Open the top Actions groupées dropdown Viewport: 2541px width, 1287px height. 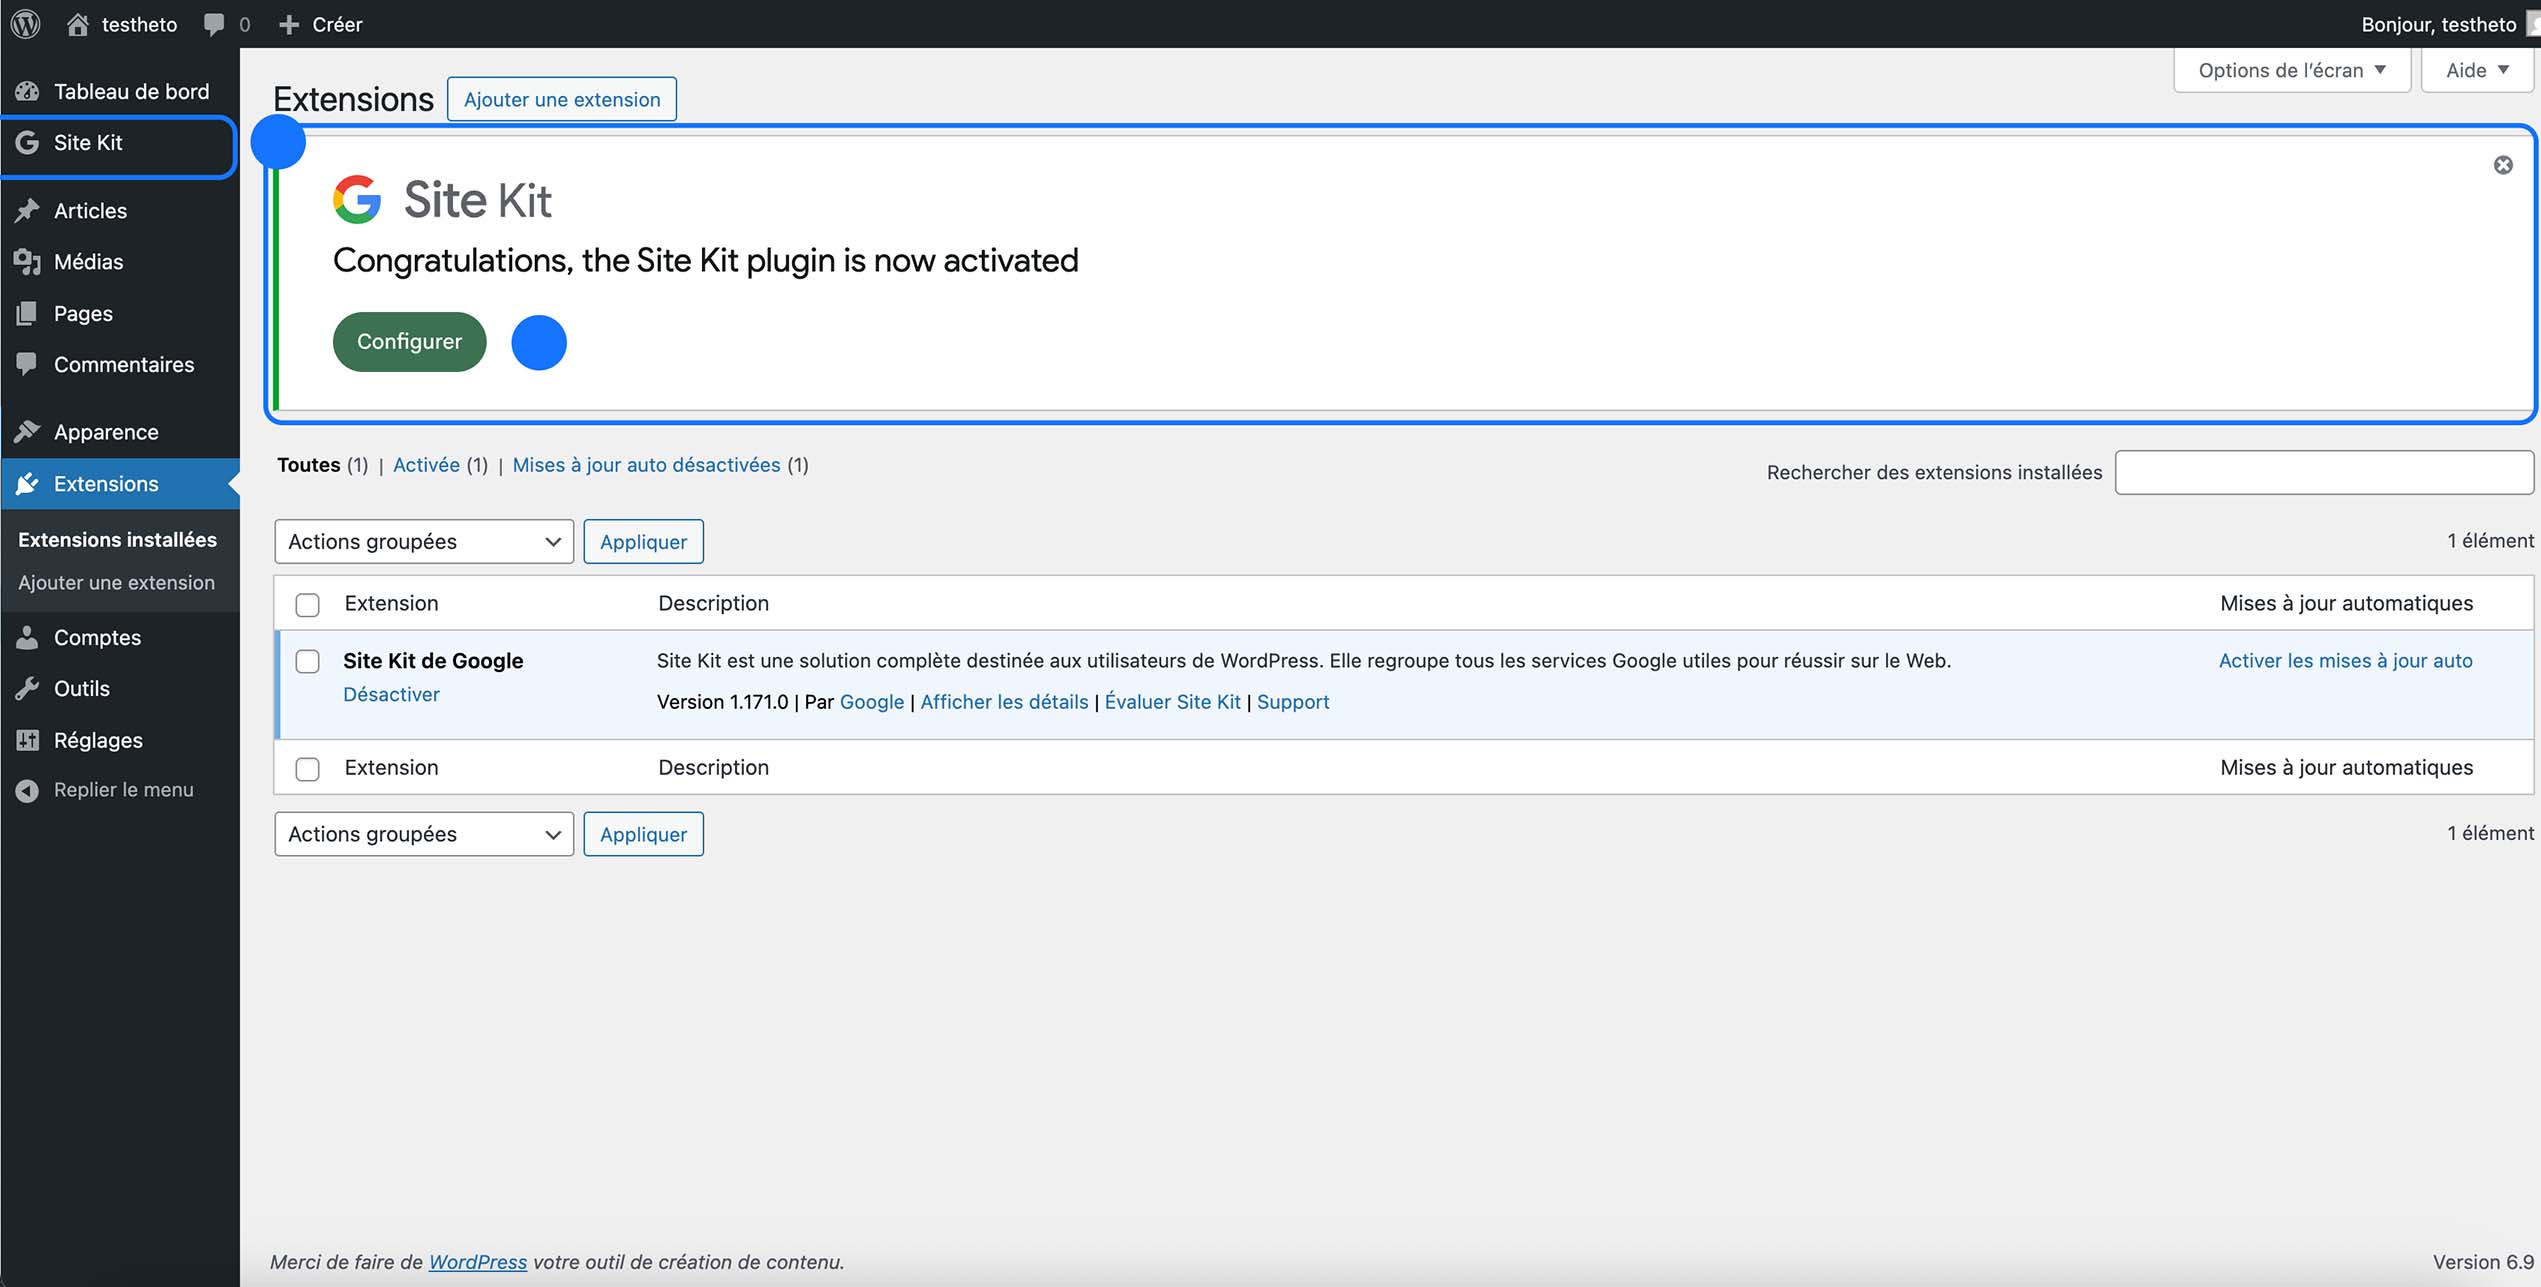423,541
